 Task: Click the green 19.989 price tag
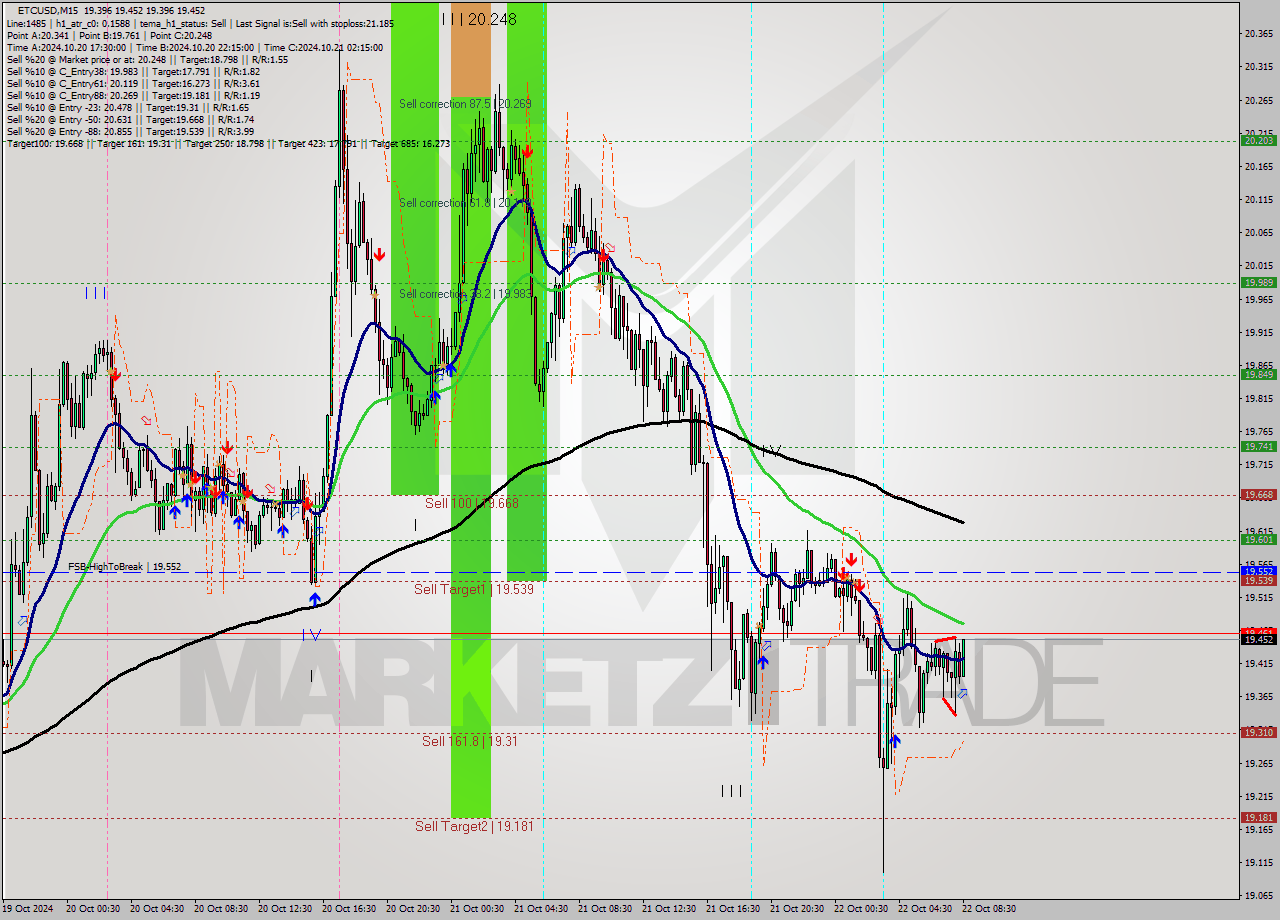pos(1258,282)
